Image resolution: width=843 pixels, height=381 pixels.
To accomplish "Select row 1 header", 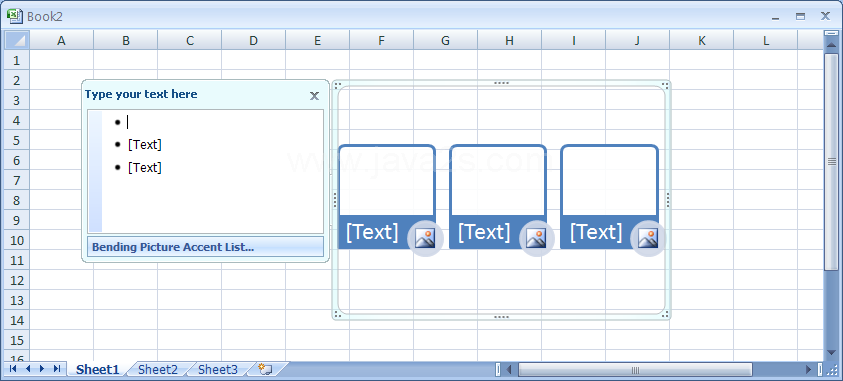I will pos(17,60).
